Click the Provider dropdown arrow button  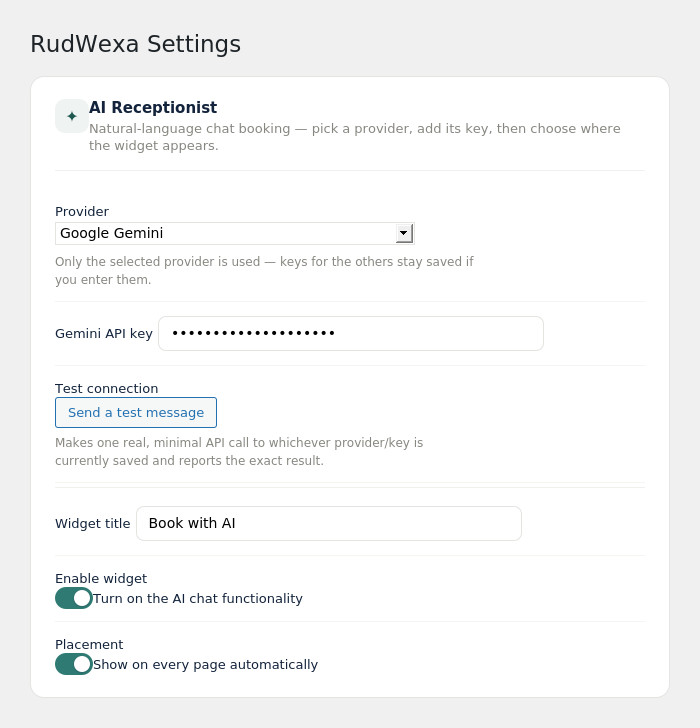[404, 233]
